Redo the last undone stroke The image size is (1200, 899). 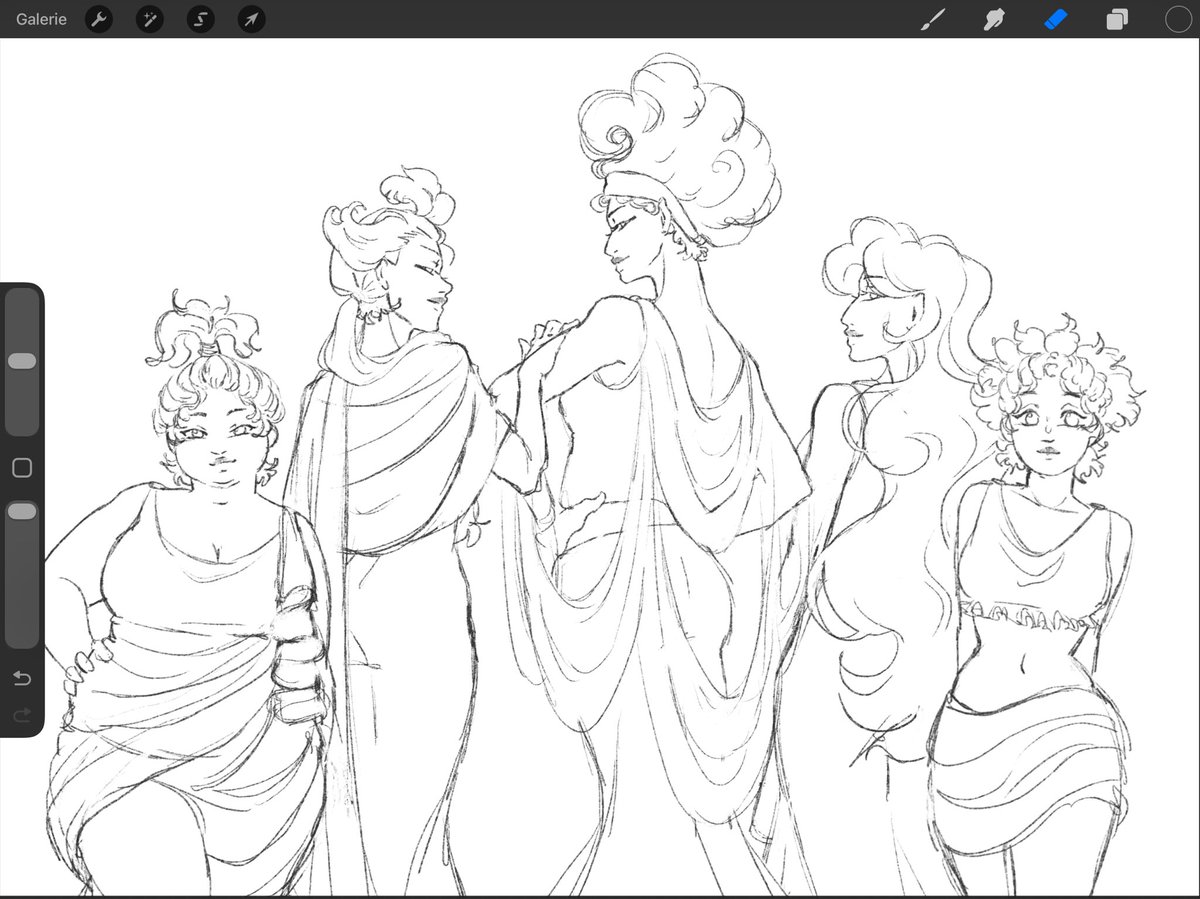tap(22, 714)
